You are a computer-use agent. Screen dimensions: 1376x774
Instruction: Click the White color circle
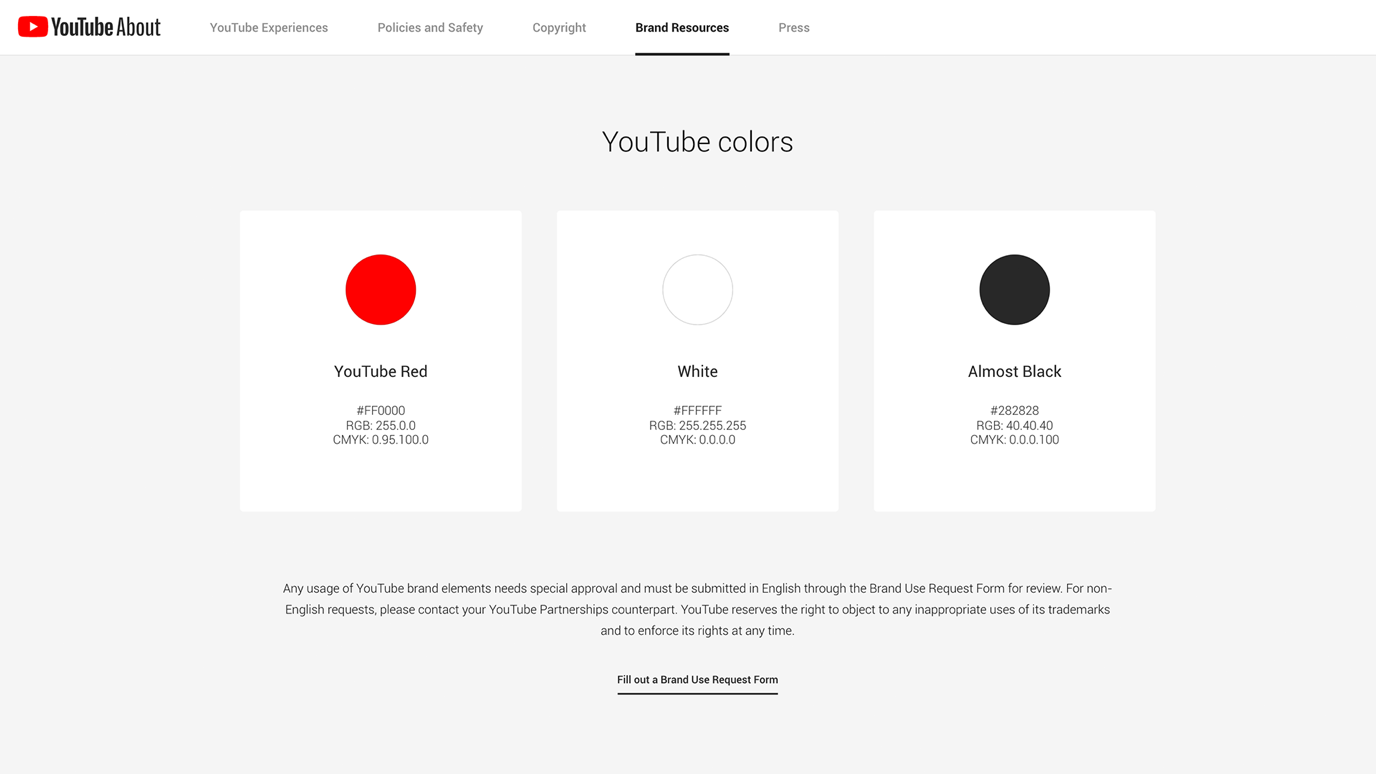click(x=698, y=290)
